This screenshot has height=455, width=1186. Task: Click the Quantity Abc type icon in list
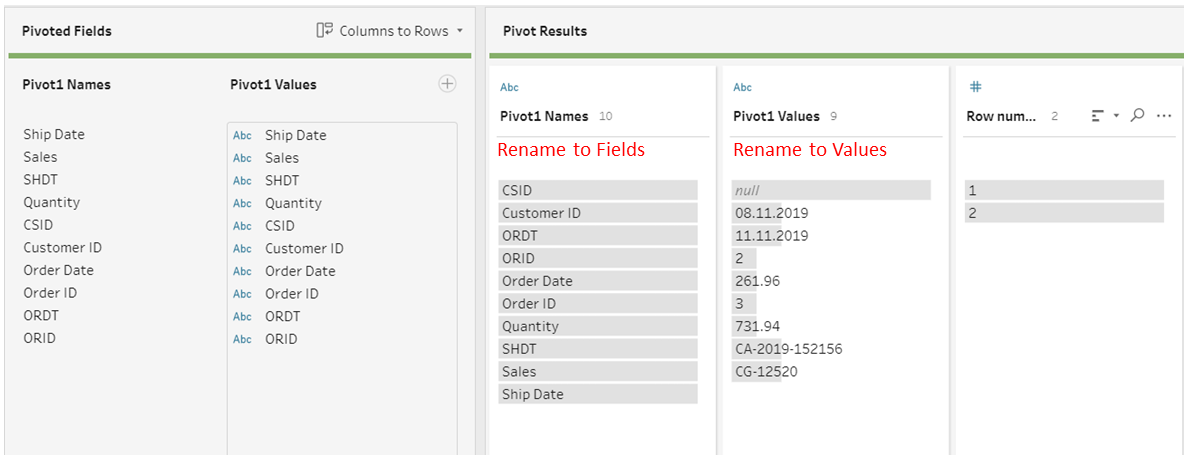(242, 203)
